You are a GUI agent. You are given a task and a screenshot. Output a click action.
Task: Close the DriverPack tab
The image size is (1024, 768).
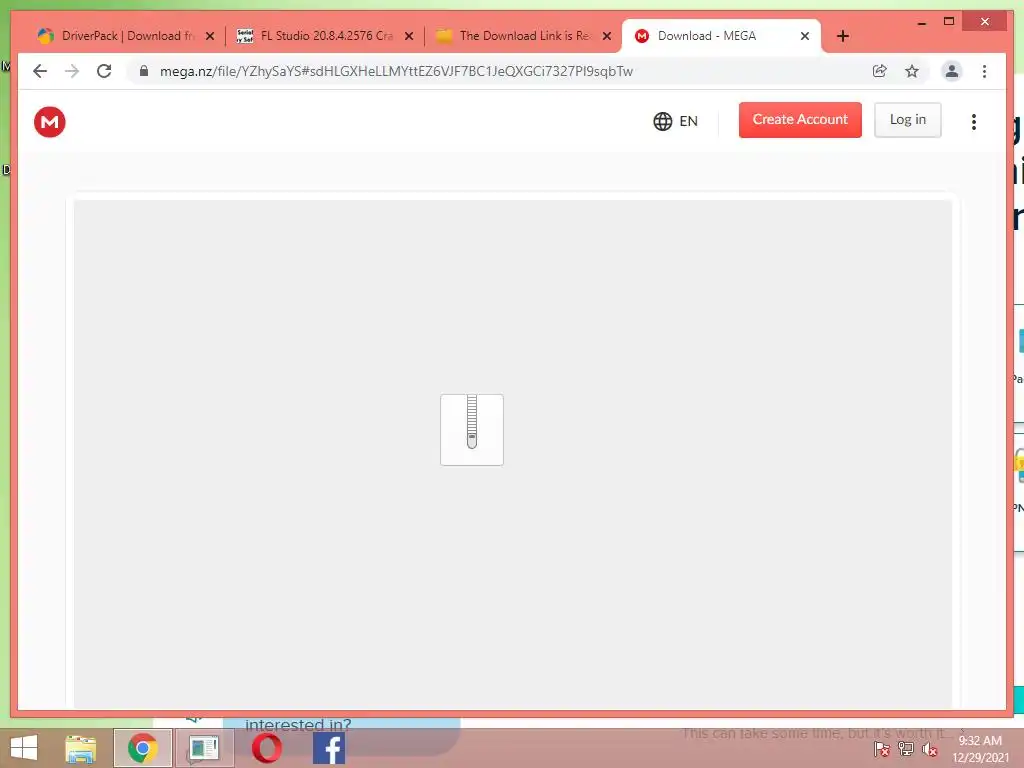pos(210,36)
